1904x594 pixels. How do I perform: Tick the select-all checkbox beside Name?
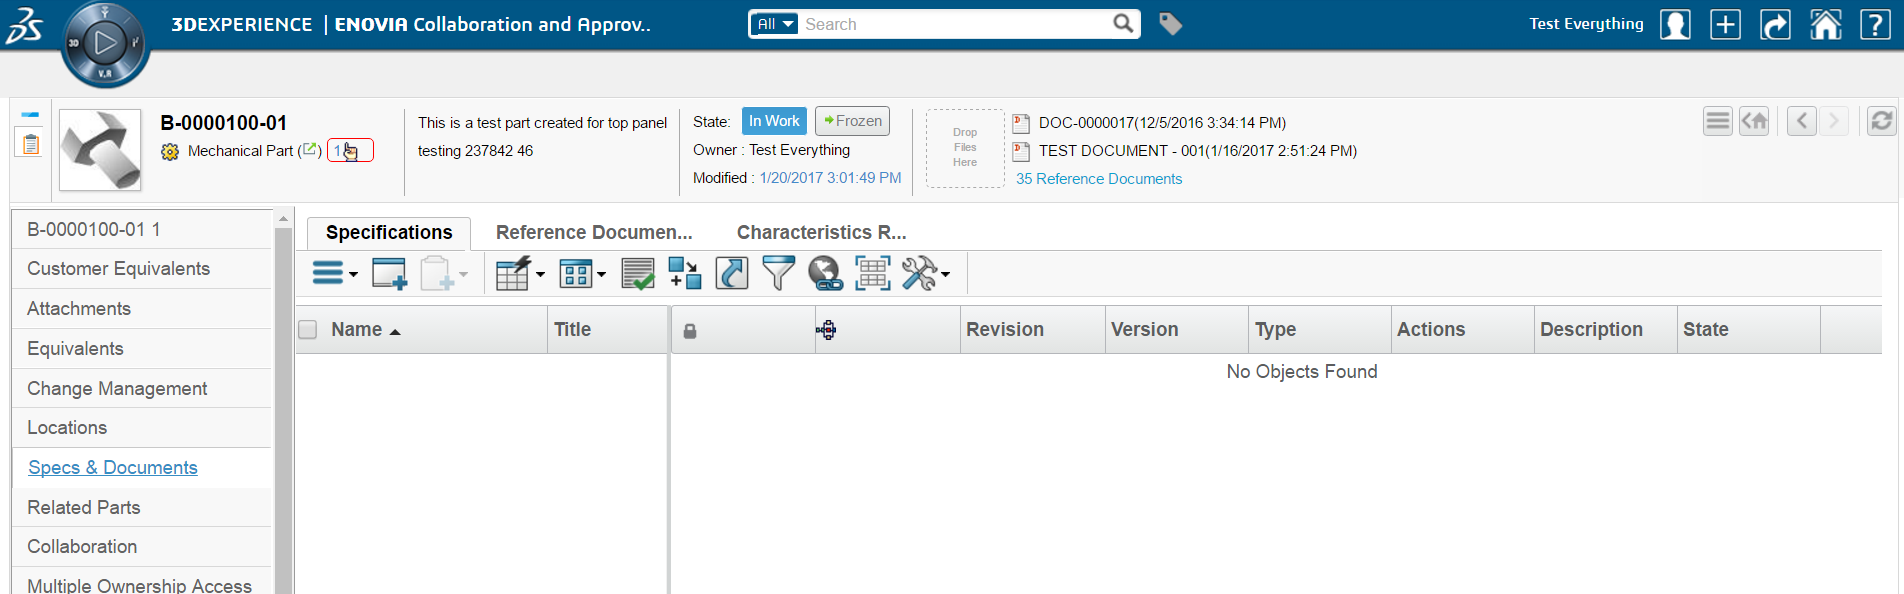pyautogui.click(x=308, y=330)
